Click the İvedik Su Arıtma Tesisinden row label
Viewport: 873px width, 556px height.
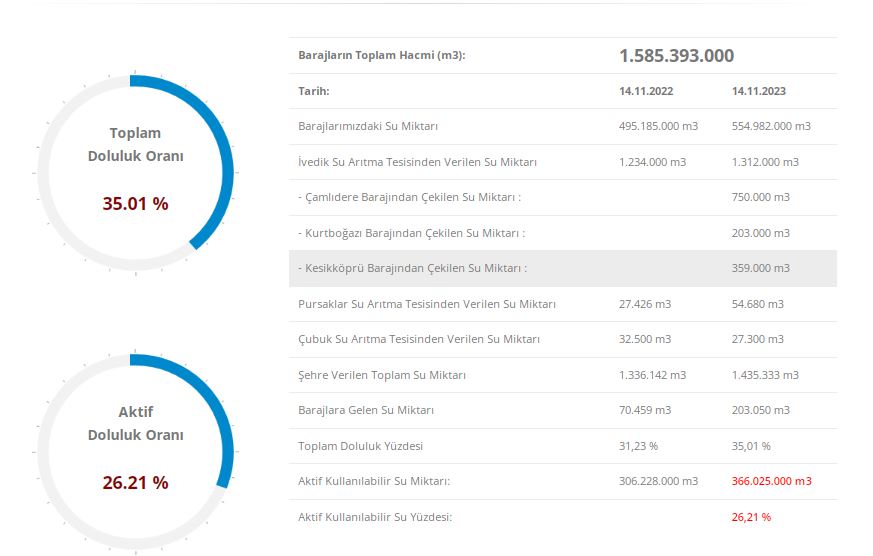tap(417, 162)
